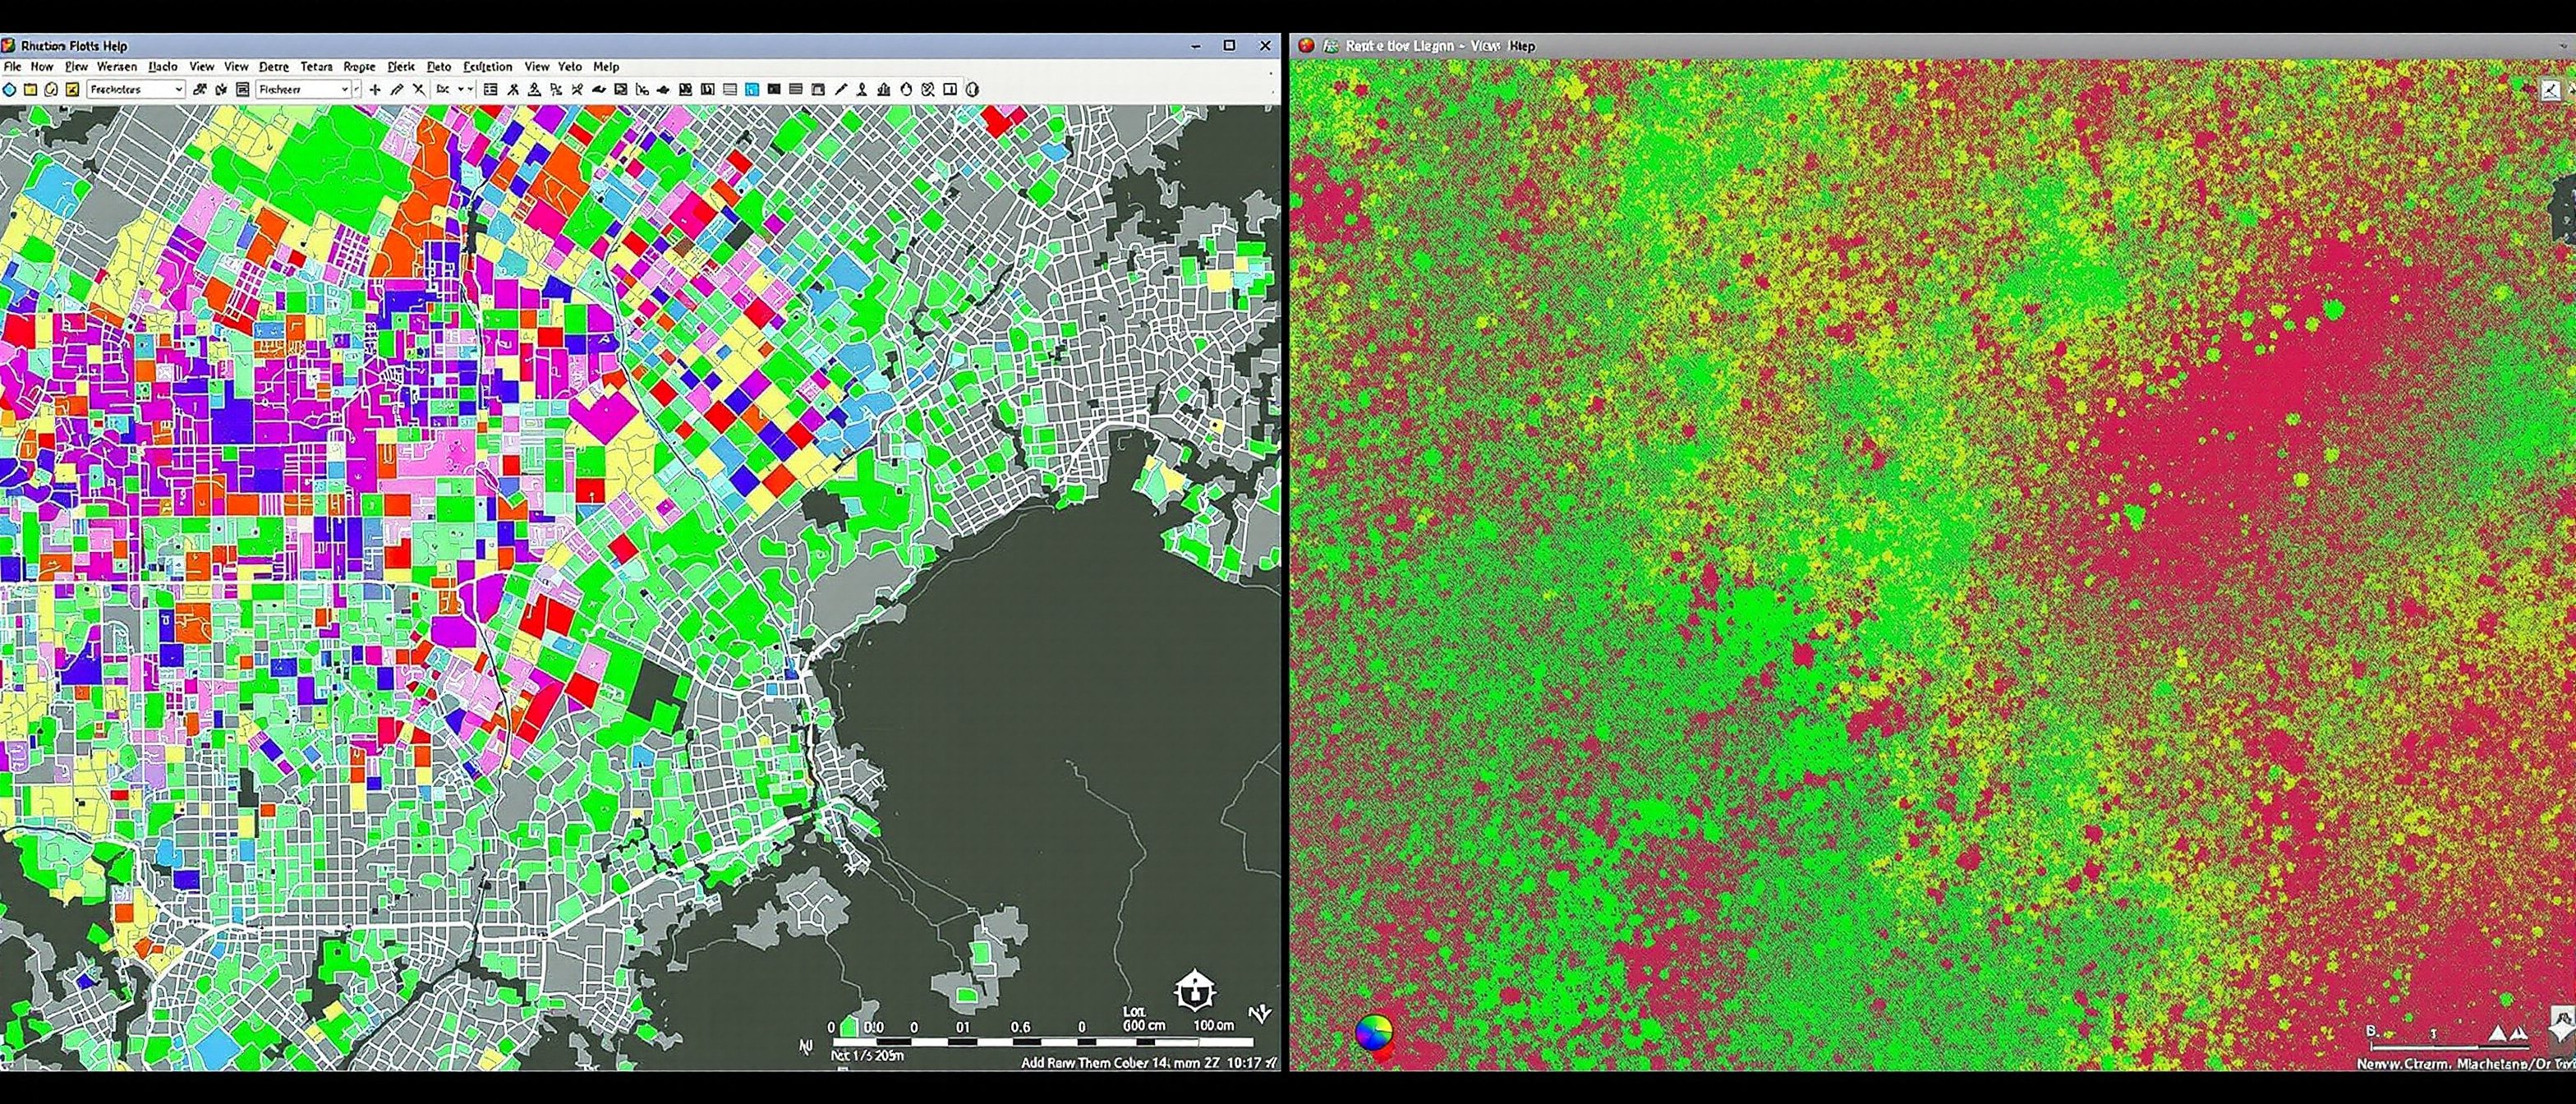
Task: Open the File menu
Action: 12,67
